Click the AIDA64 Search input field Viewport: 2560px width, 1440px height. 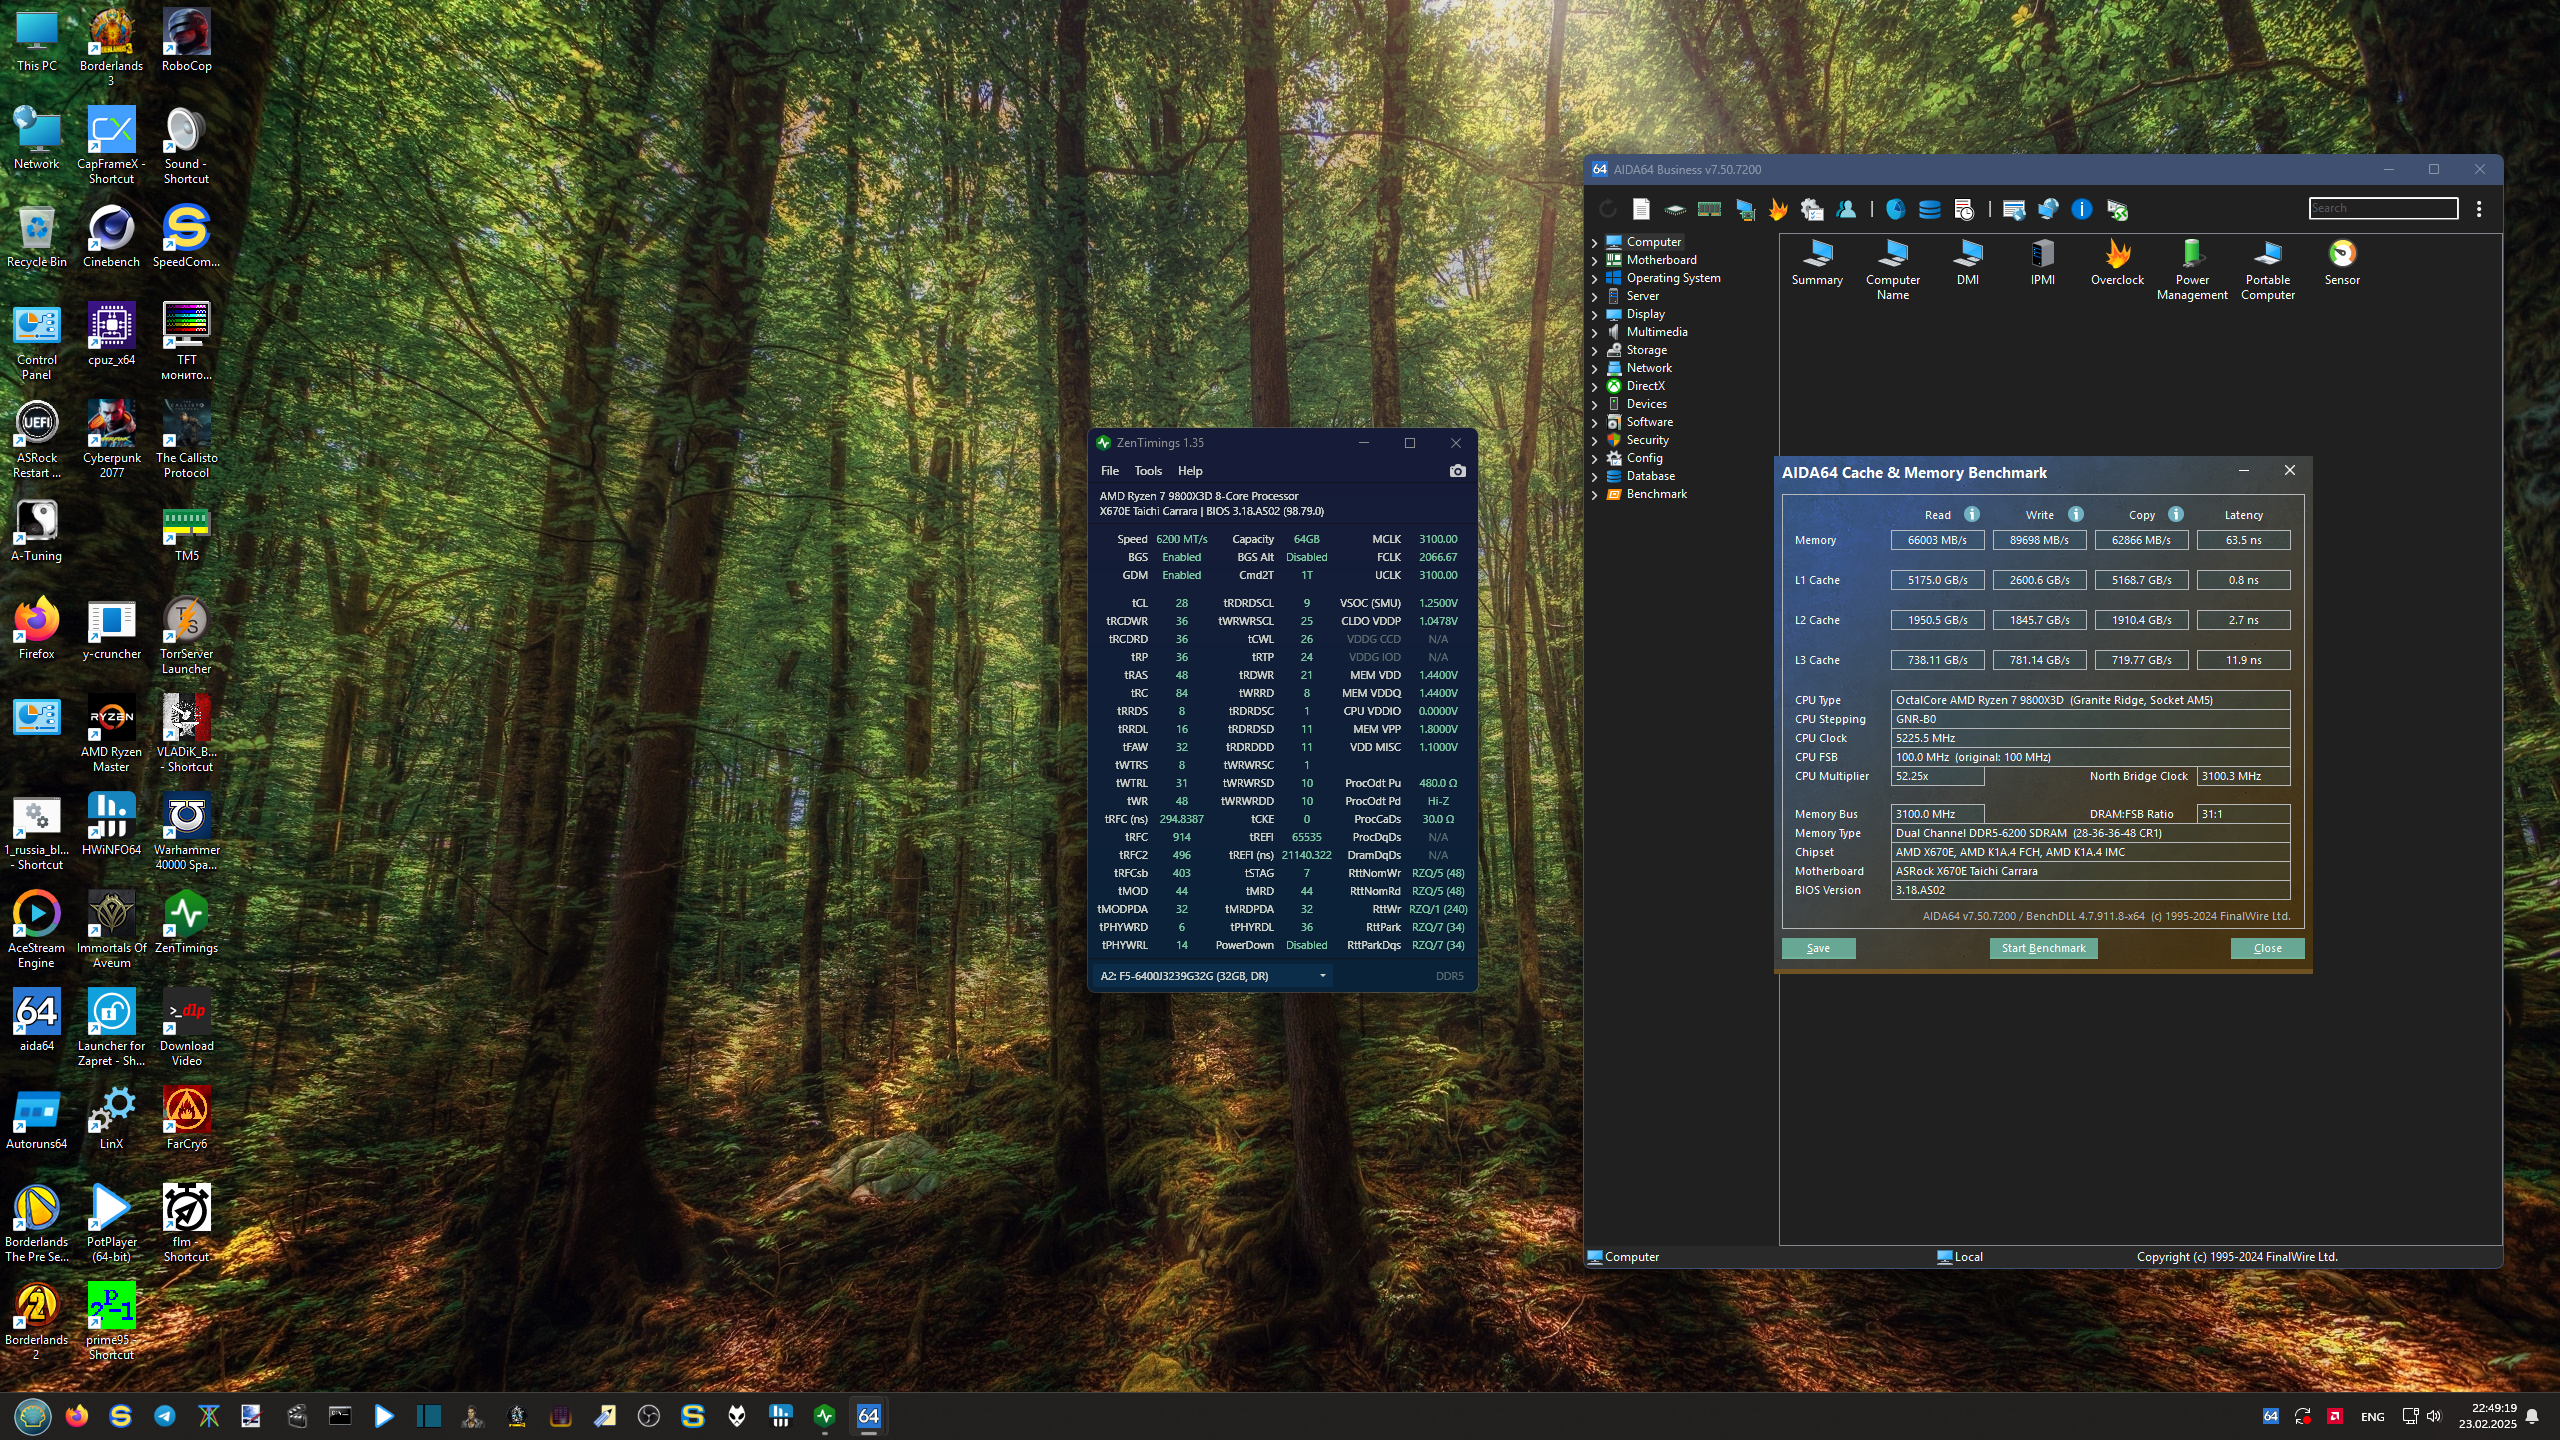click(2382, 208)
